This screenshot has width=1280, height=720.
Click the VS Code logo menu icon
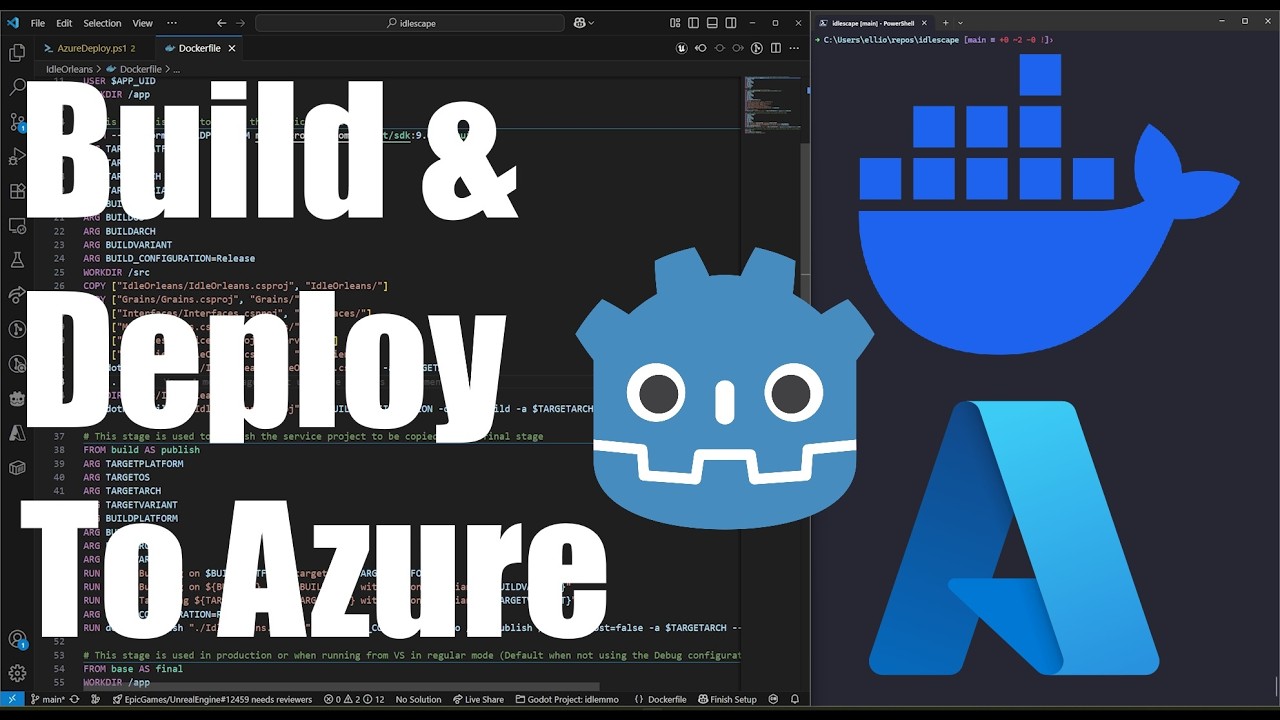point(12,22)
